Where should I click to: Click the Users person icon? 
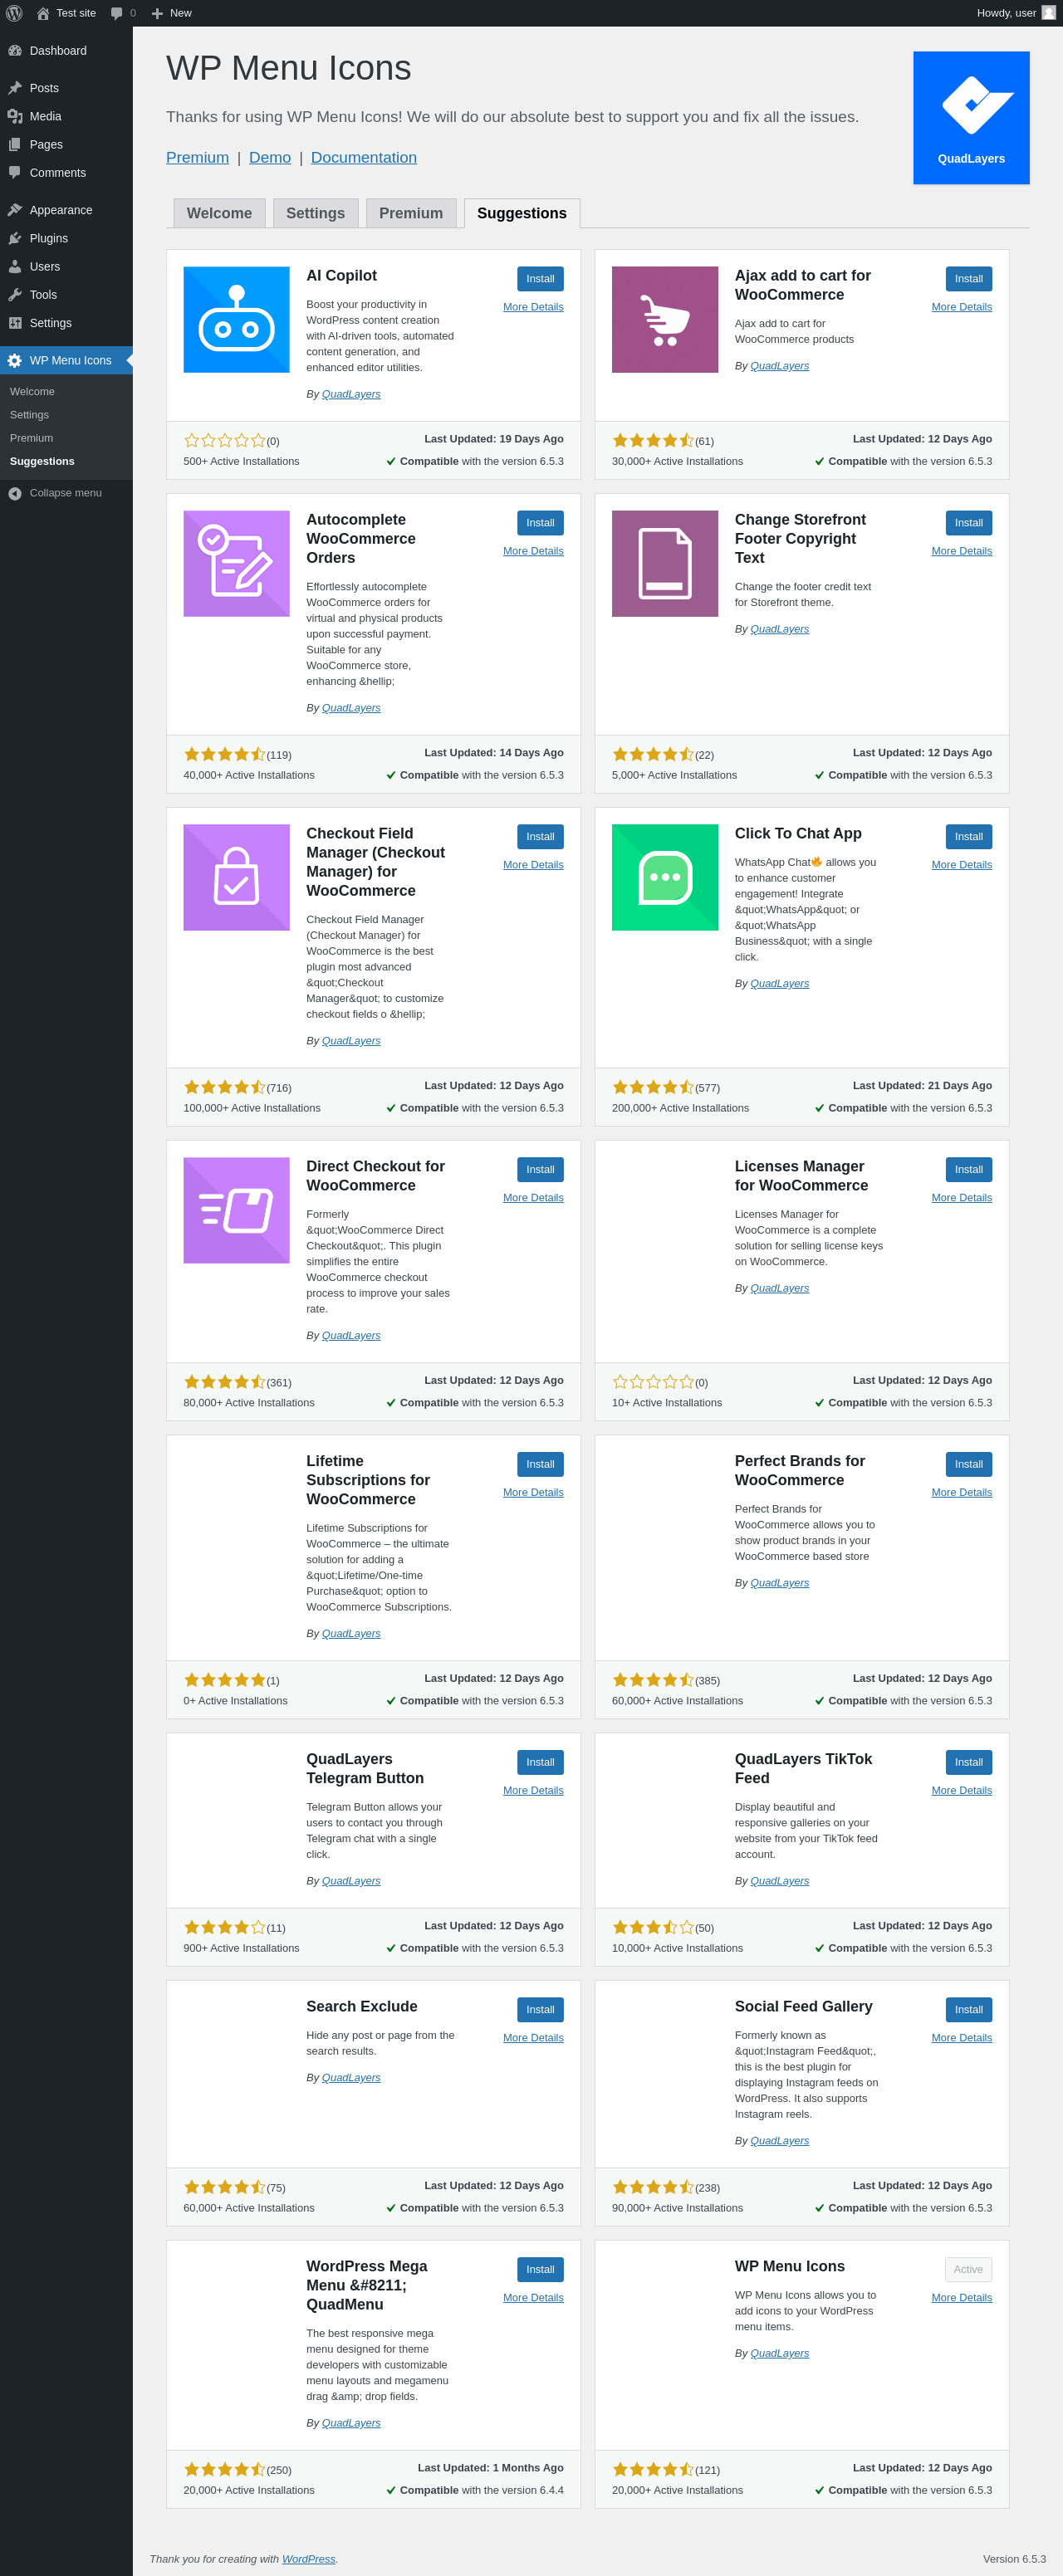pyautogui.click(x=15, y=267)
